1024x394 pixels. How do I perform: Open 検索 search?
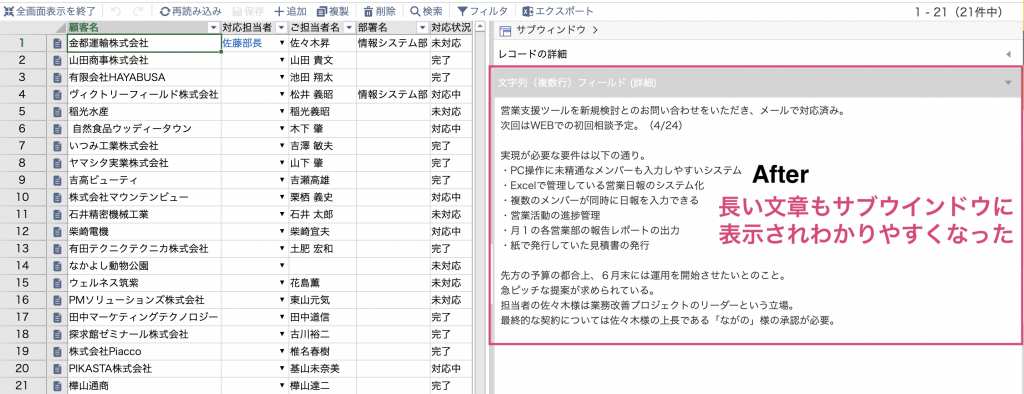tap(426, 11)
